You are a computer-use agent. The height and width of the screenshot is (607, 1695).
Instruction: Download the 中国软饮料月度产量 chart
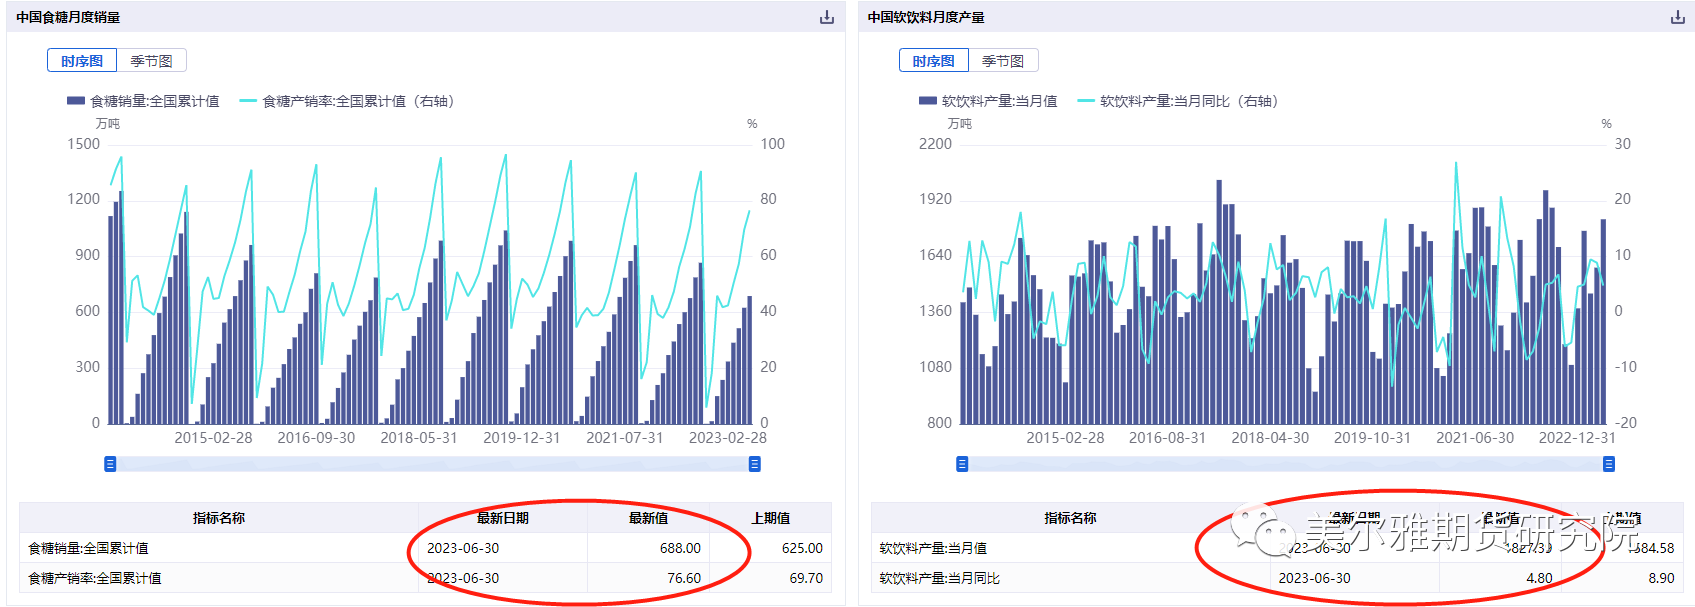[1677, 17]
